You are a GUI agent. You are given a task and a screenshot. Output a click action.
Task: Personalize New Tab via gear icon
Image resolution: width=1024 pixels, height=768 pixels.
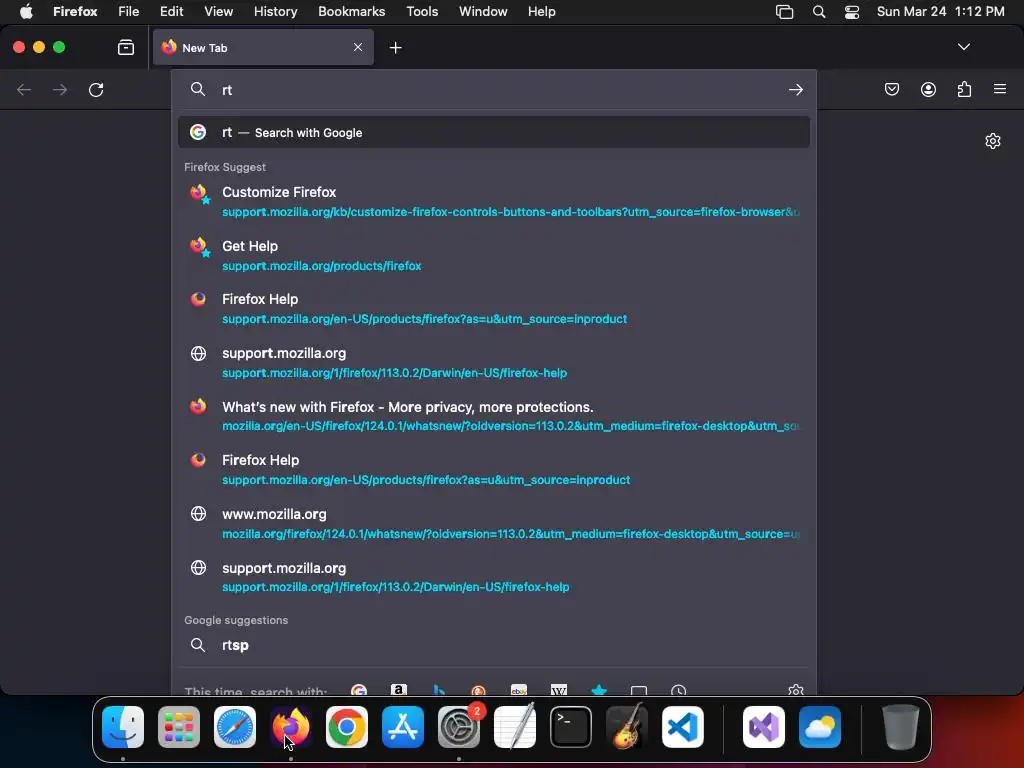[993, 141]
